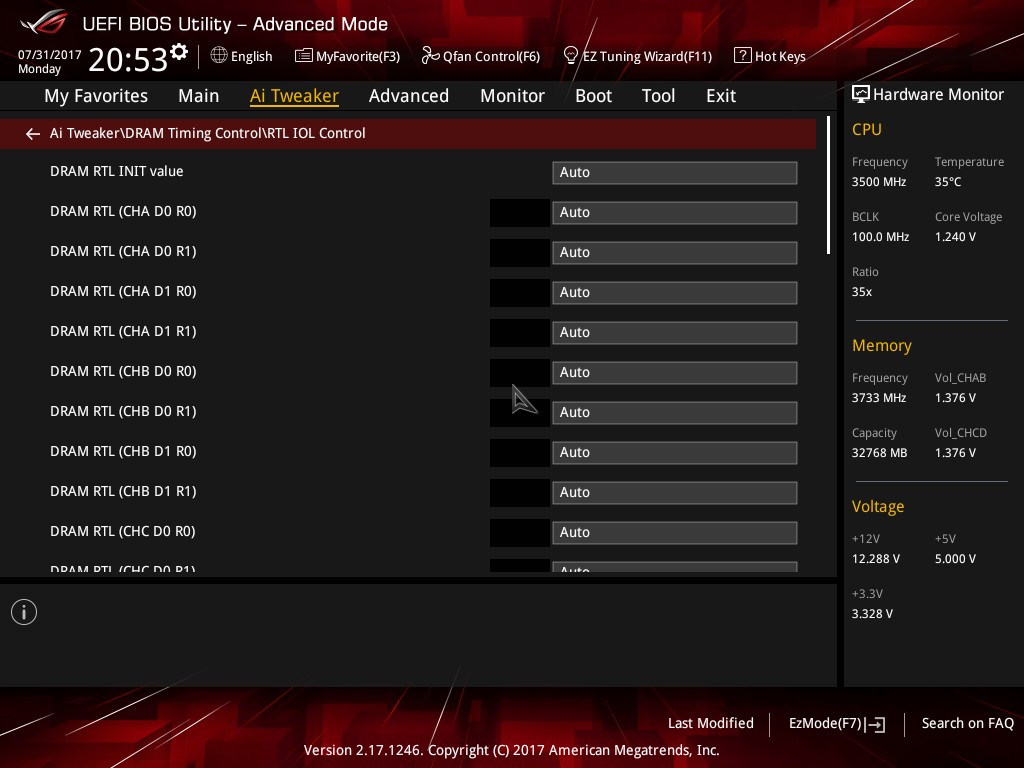Screen dimensions: 1024x768
Task: Set DRAM RTL (CHA D1 R1) value field
Action: (x=675, y=332)
